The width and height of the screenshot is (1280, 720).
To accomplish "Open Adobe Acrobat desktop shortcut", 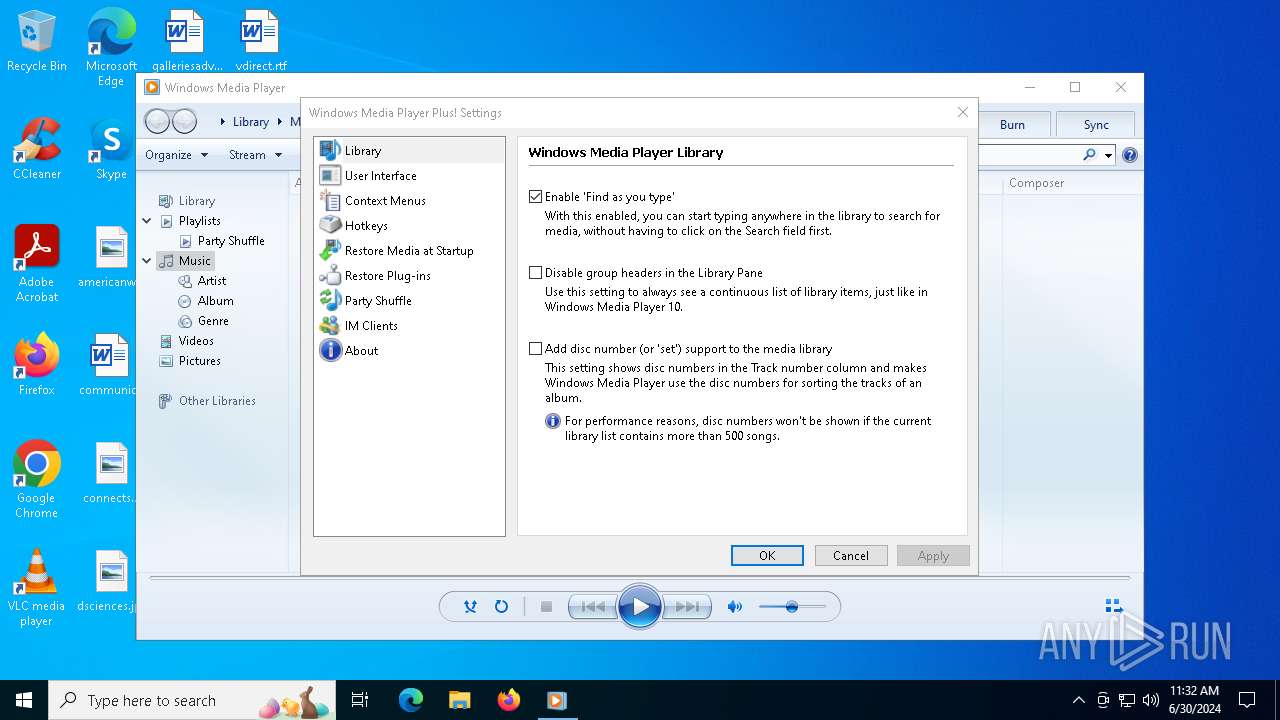I will click(x=37, y=263).
